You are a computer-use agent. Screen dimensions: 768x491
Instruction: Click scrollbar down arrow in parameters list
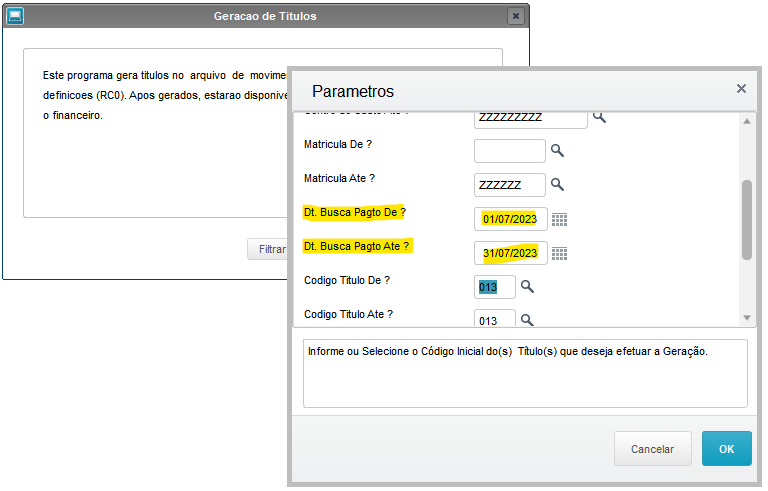coord(747,318)
